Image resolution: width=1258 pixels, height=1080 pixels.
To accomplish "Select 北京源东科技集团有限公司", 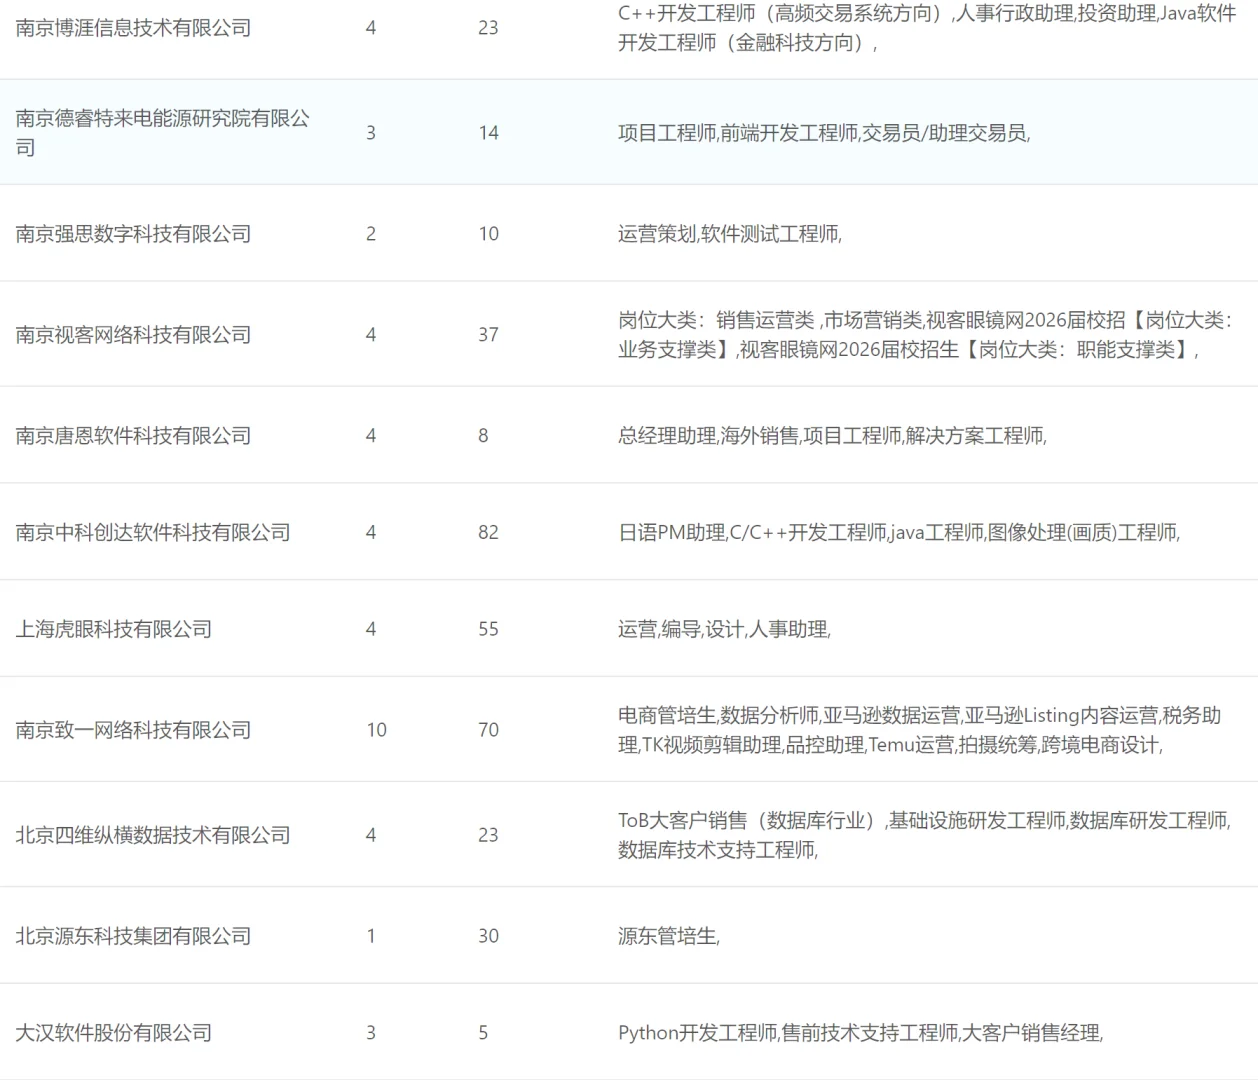I will [133, 936].
